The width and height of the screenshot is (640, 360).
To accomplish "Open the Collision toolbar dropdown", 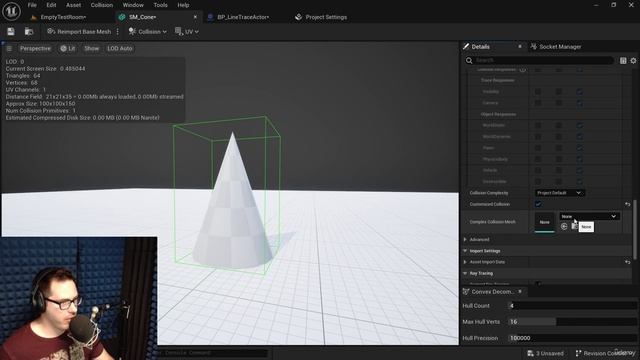I will [x=147, y=31].
